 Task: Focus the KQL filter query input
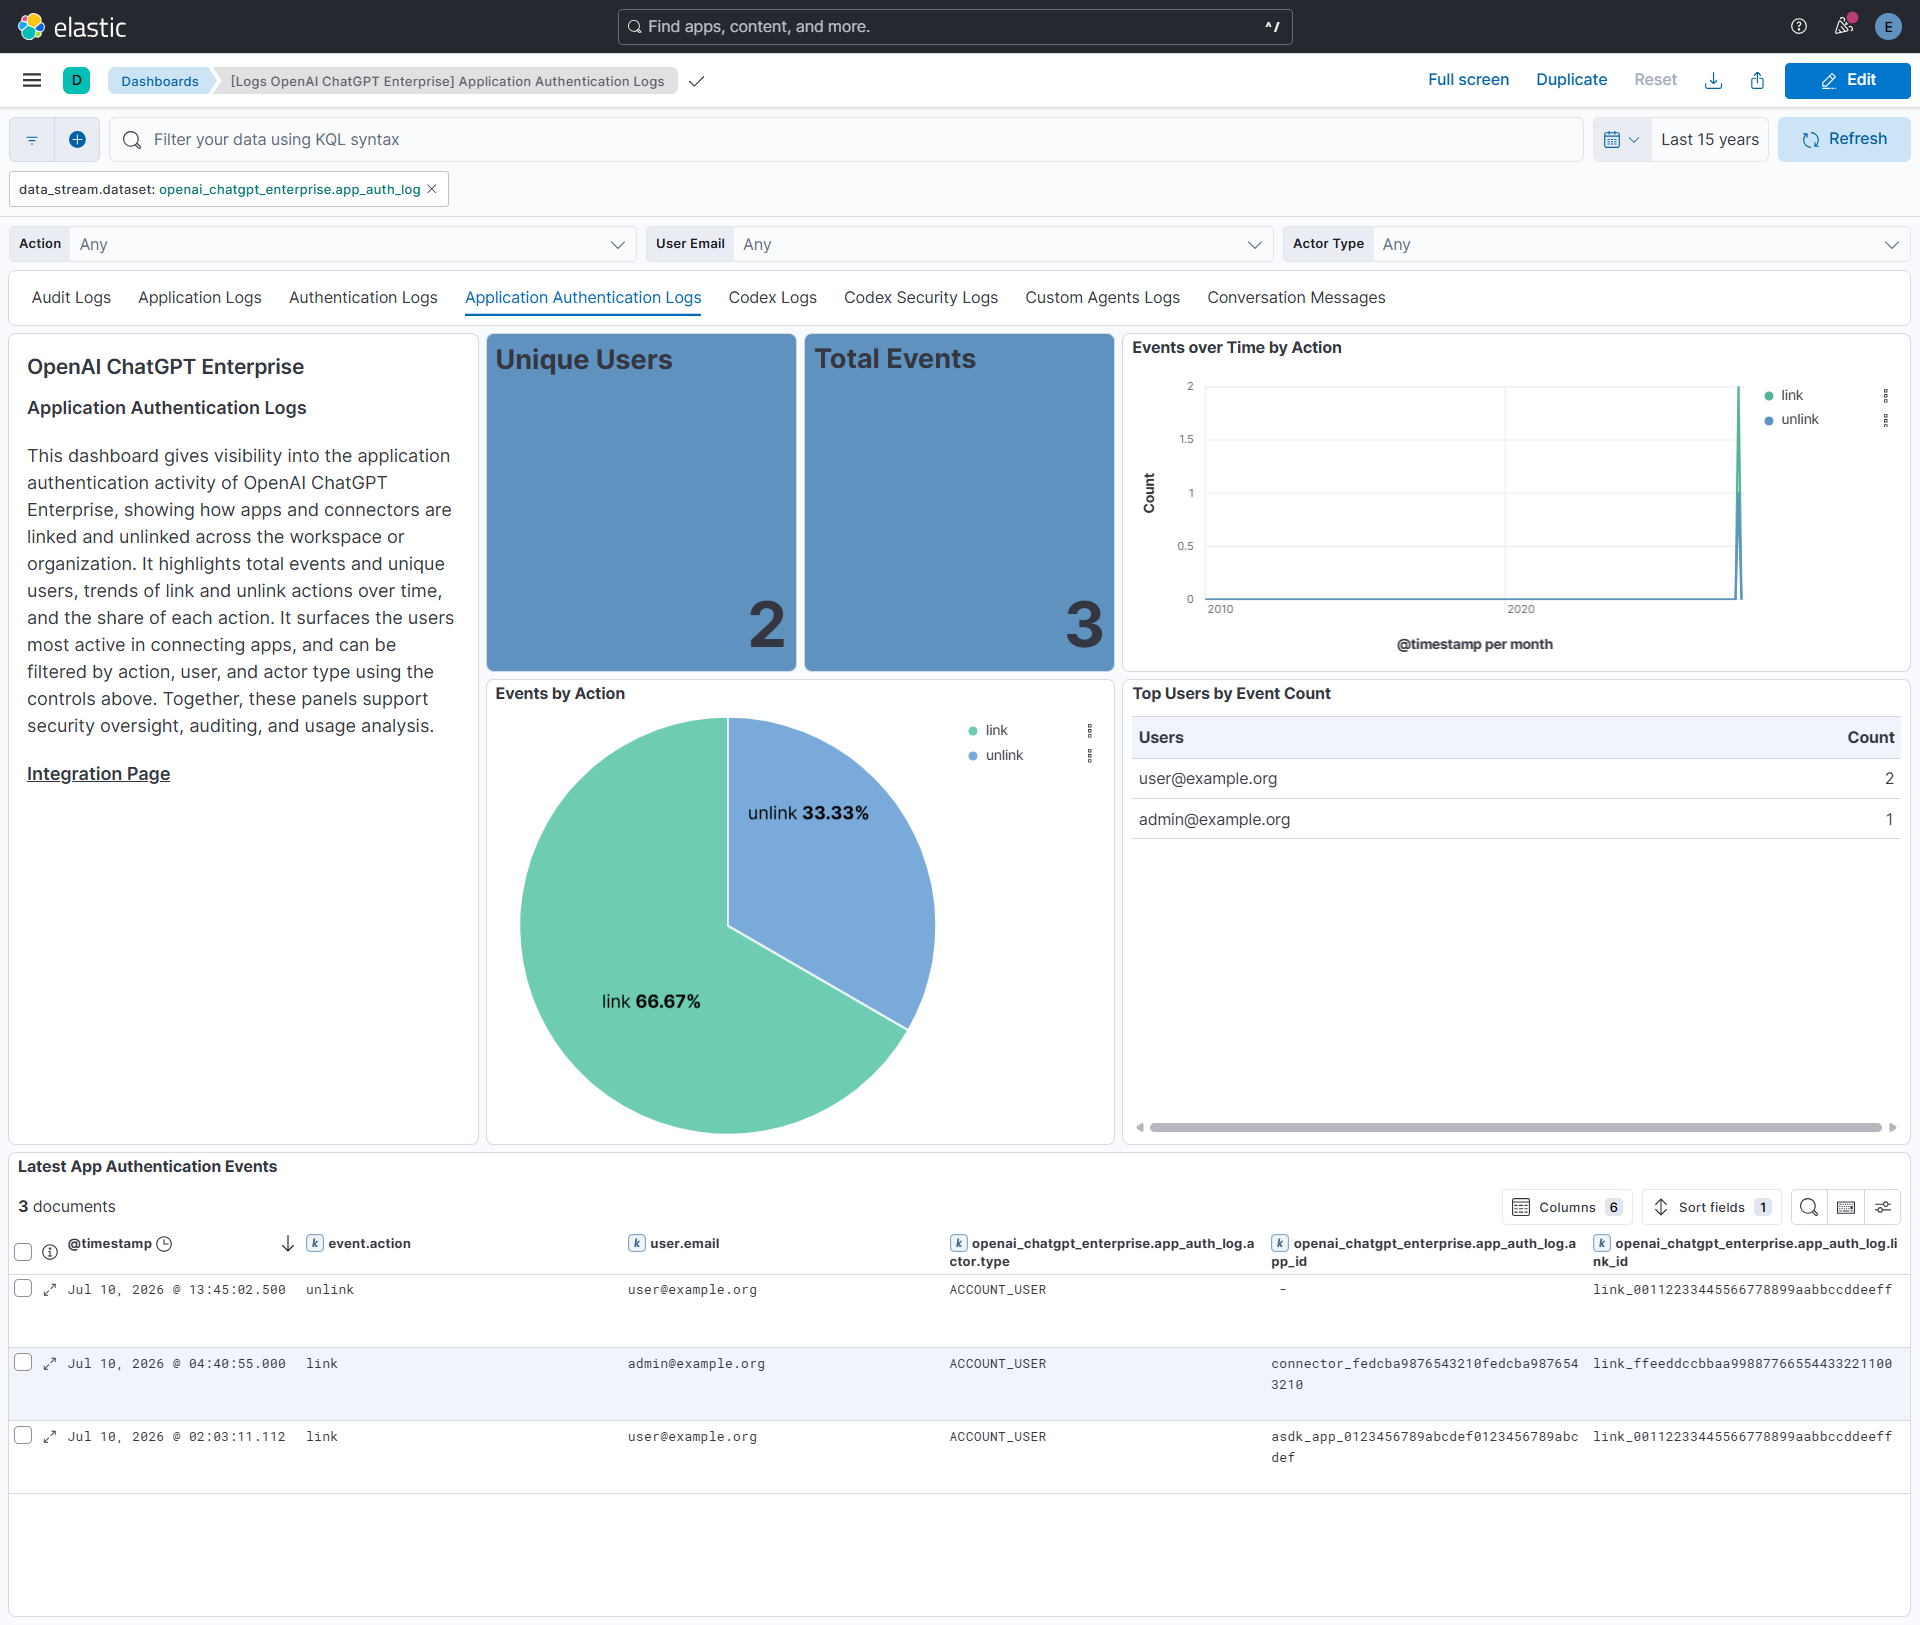[x=846, y=140]
